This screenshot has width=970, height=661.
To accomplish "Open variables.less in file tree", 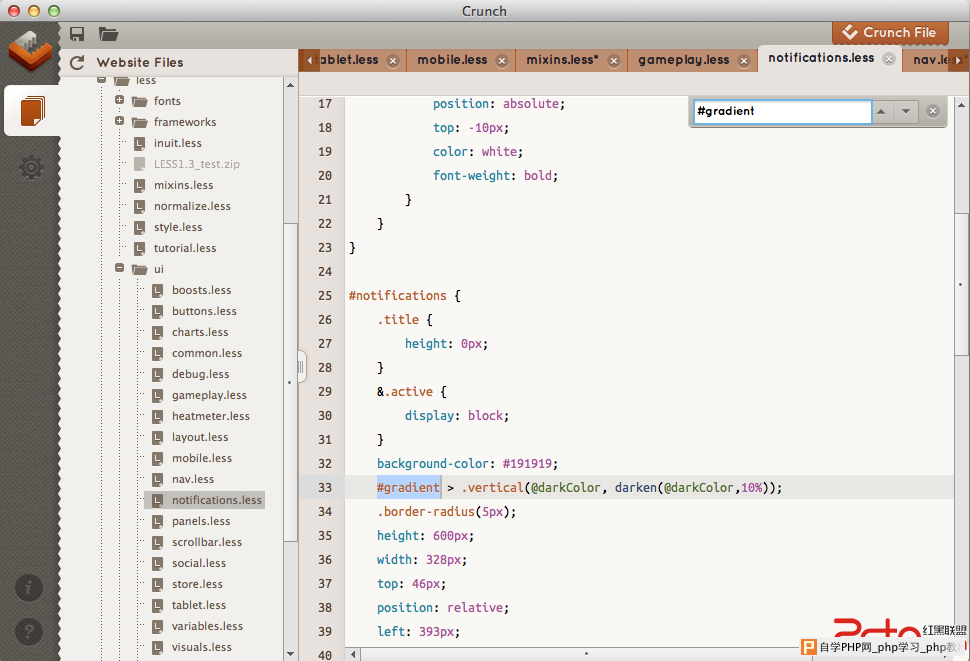I will (207, 627).
